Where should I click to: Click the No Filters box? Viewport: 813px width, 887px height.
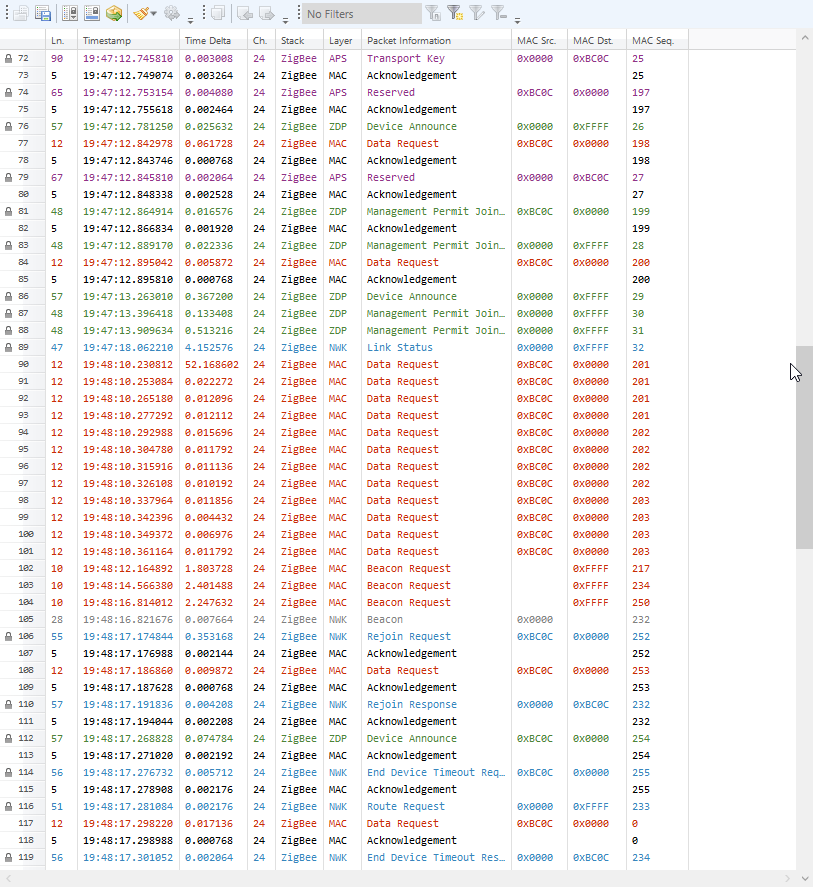tap(362, 14)
